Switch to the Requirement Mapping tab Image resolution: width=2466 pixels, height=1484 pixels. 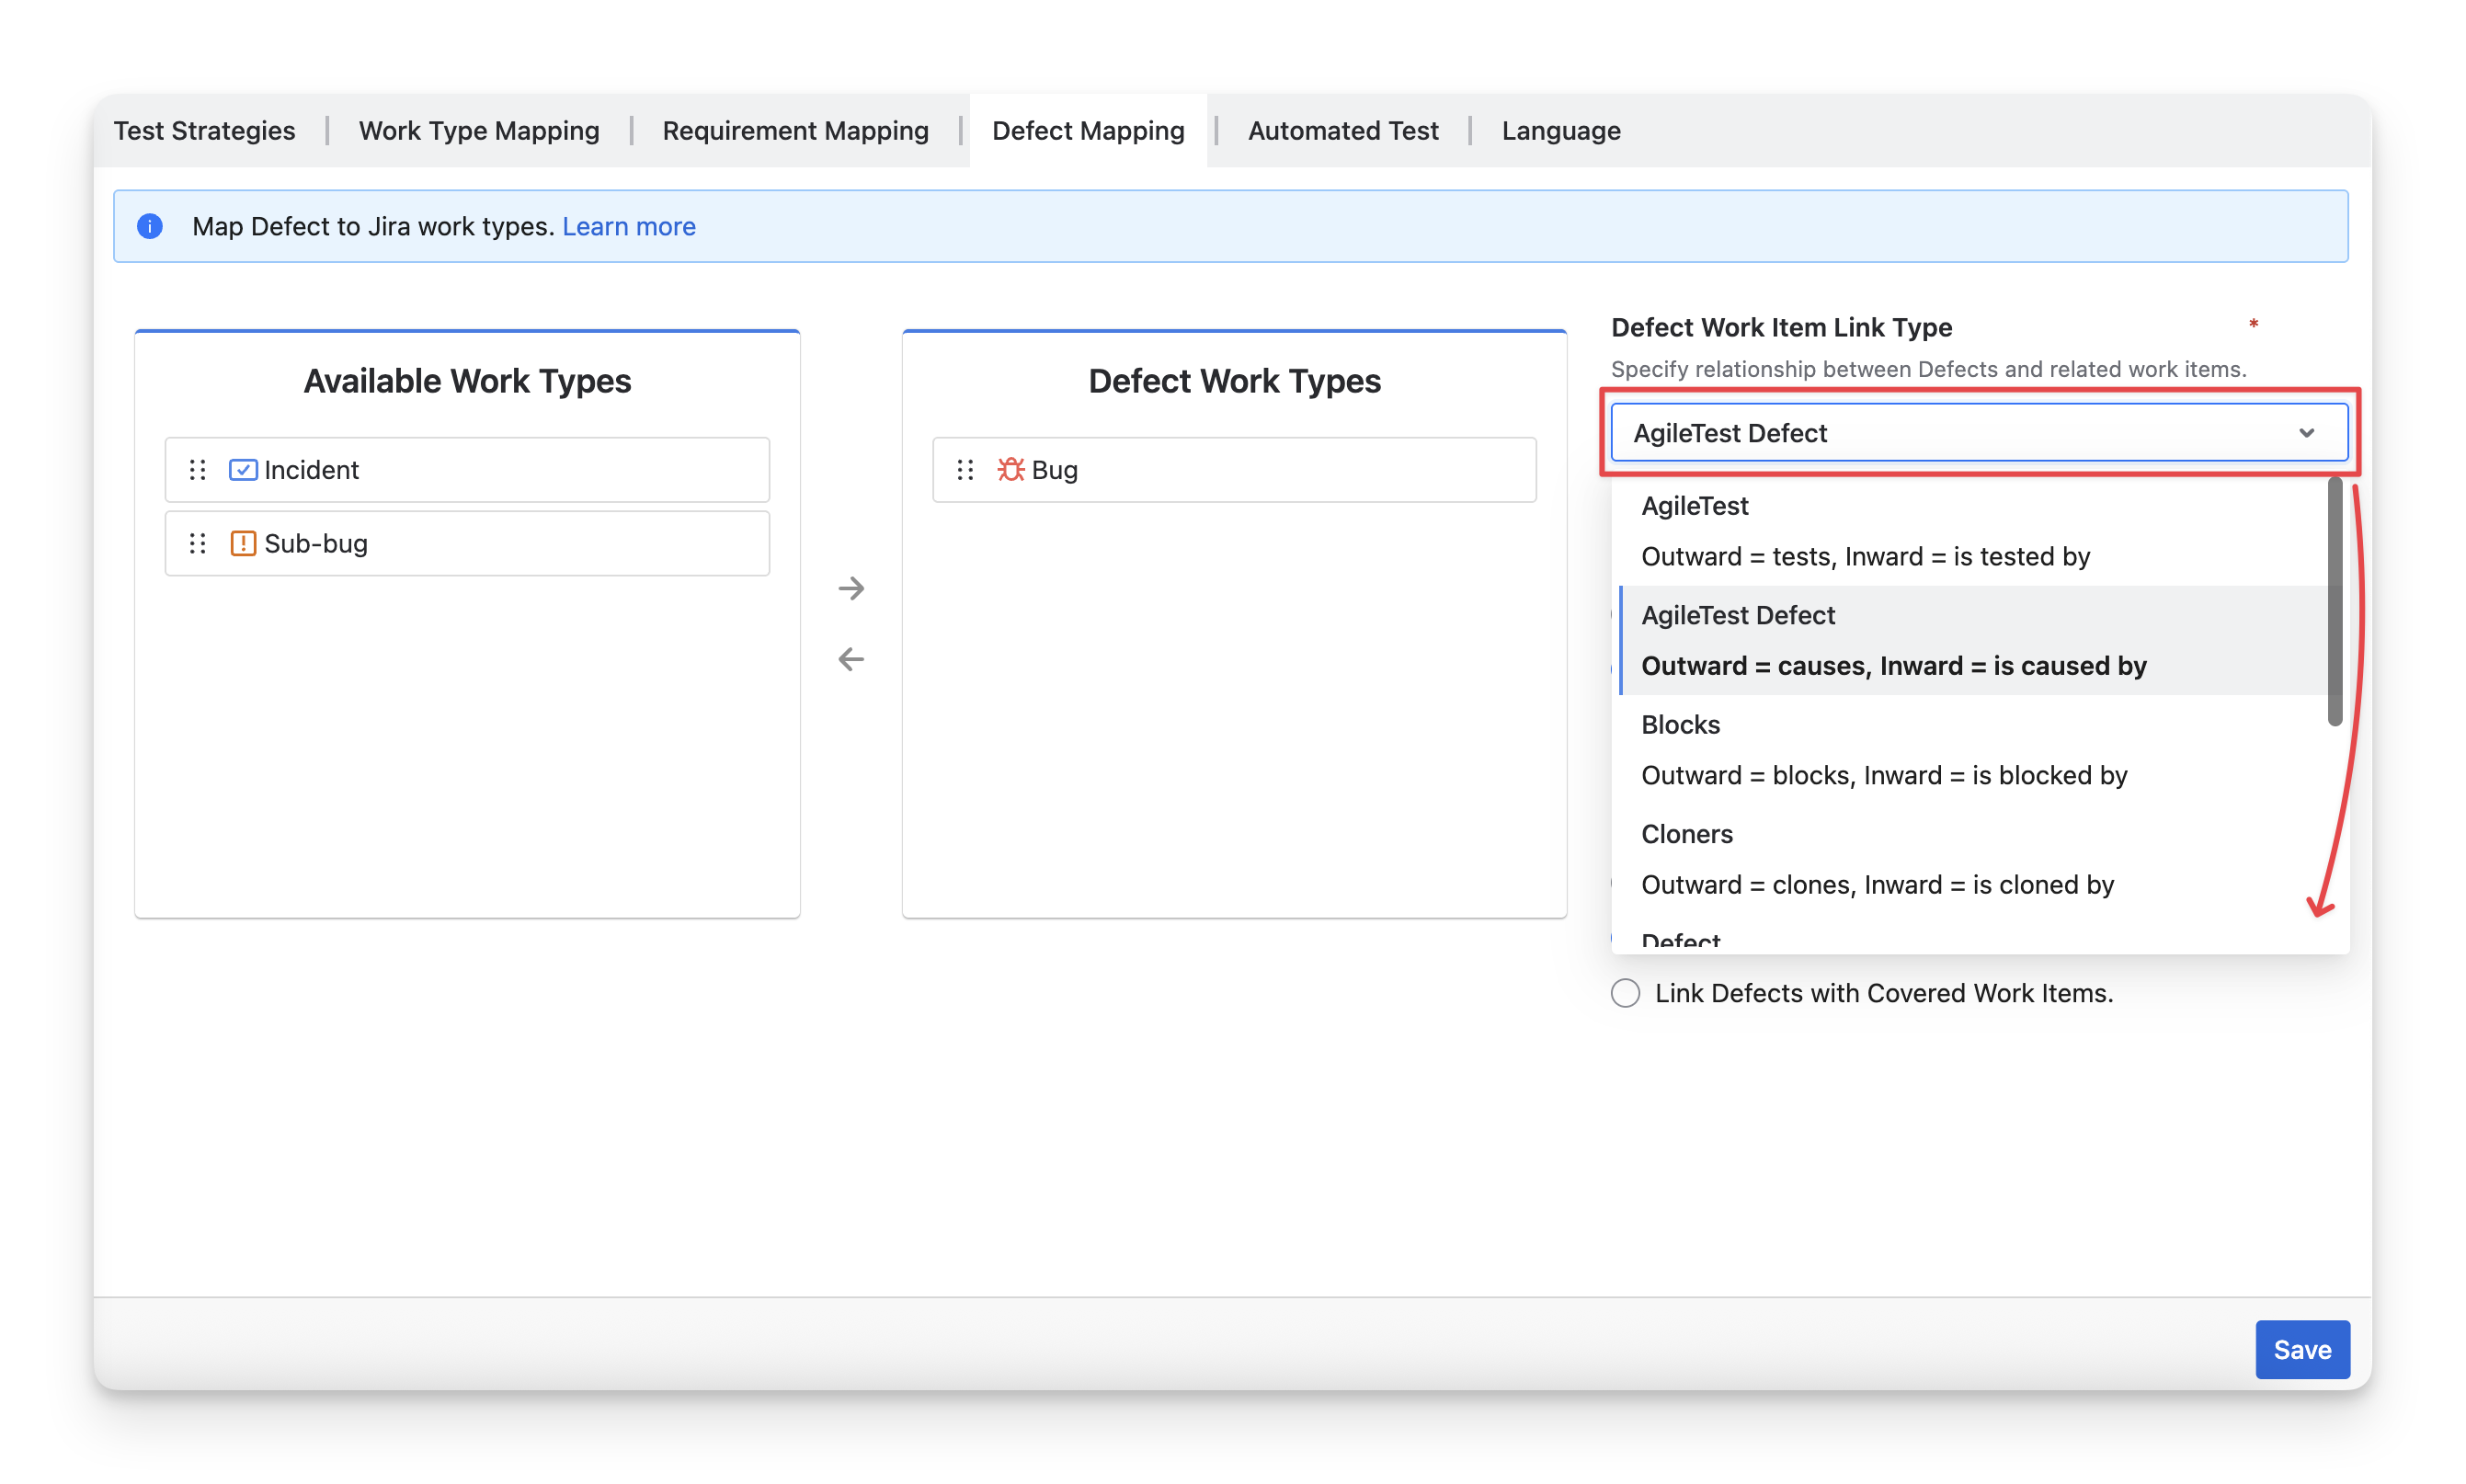795,131
